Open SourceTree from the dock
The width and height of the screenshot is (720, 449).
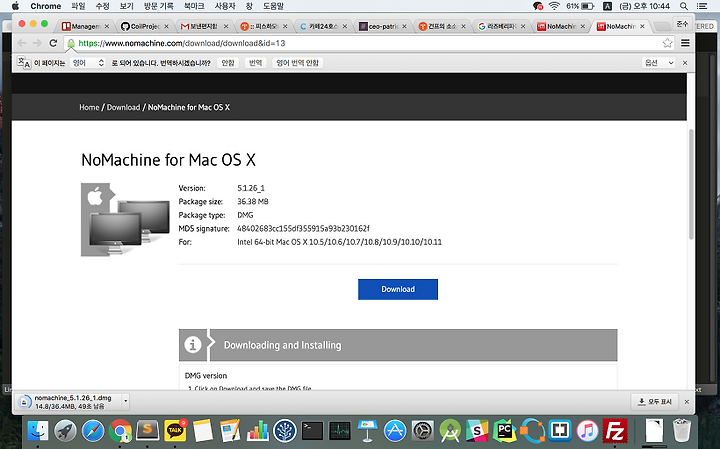click(x=285, y=431)
